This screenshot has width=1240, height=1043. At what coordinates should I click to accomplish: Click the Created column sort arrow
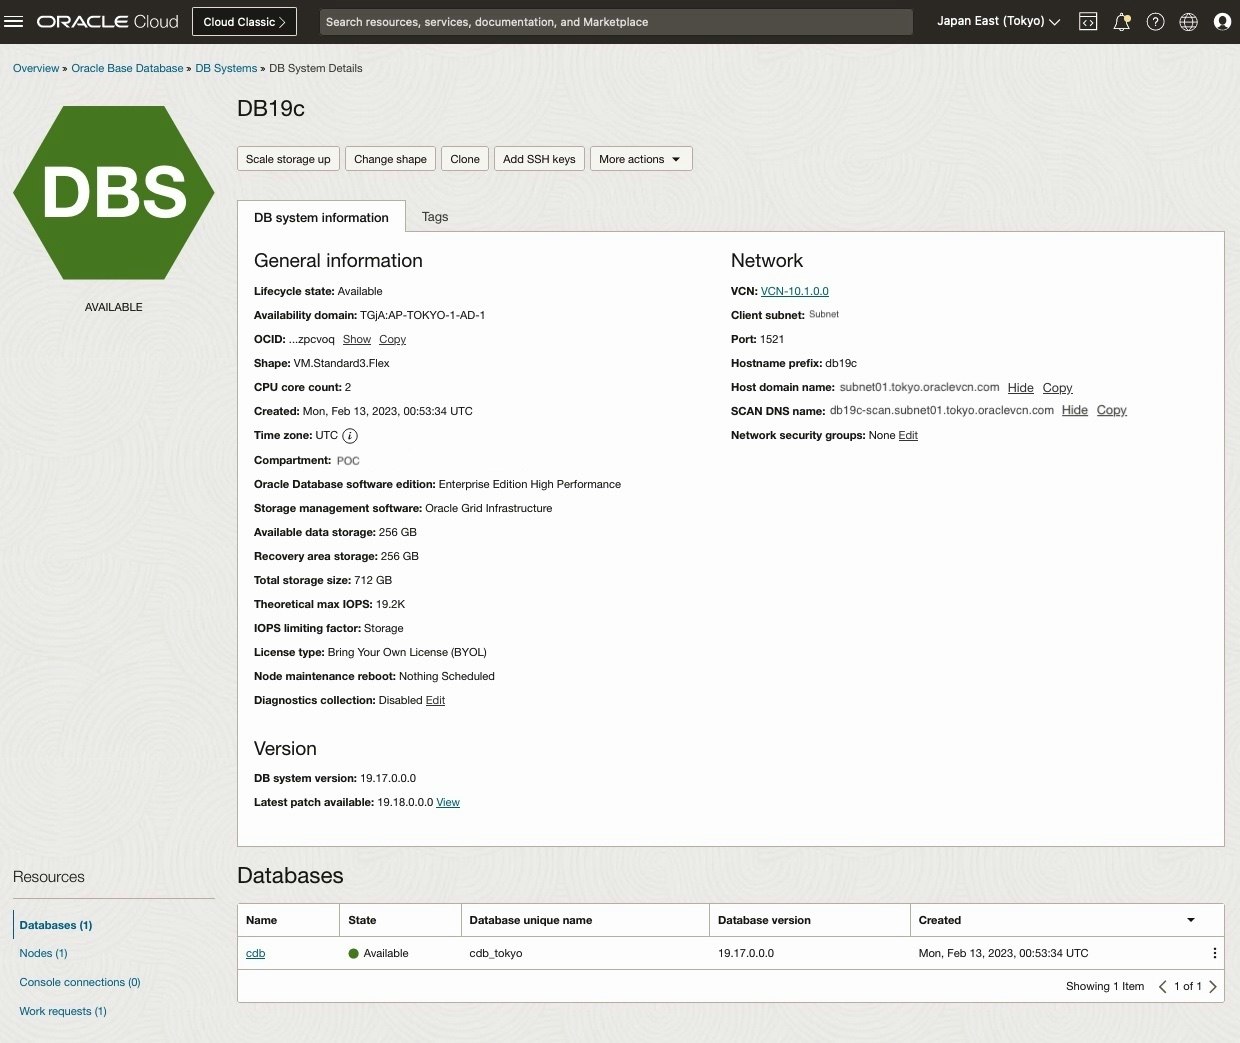[1190, 920]
